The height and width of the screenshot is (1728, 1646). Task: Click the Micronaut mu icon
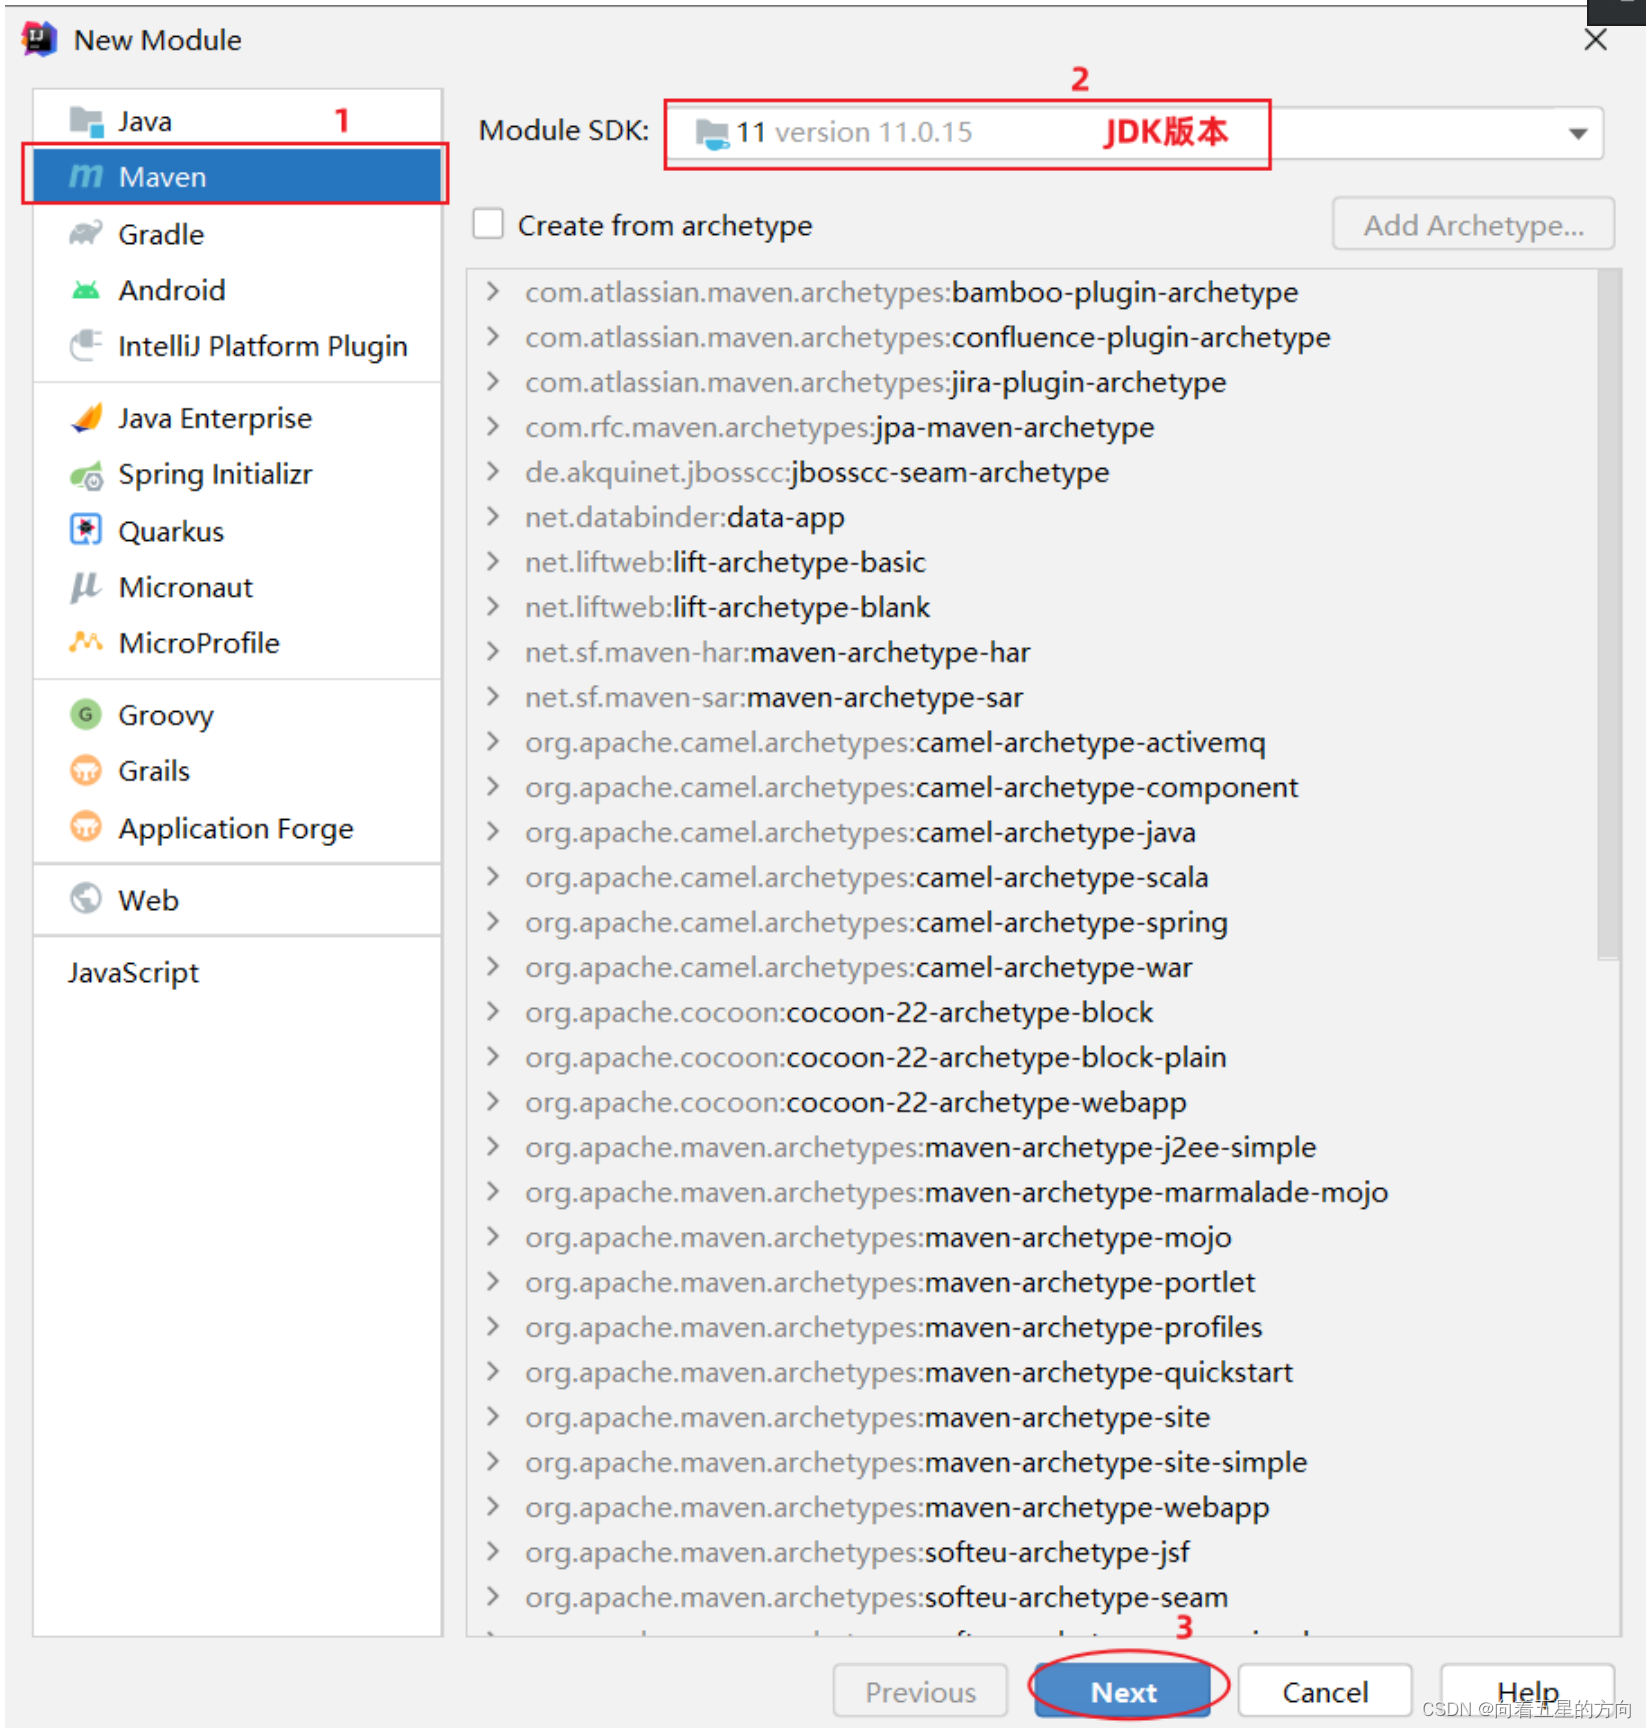pos(86,587)
